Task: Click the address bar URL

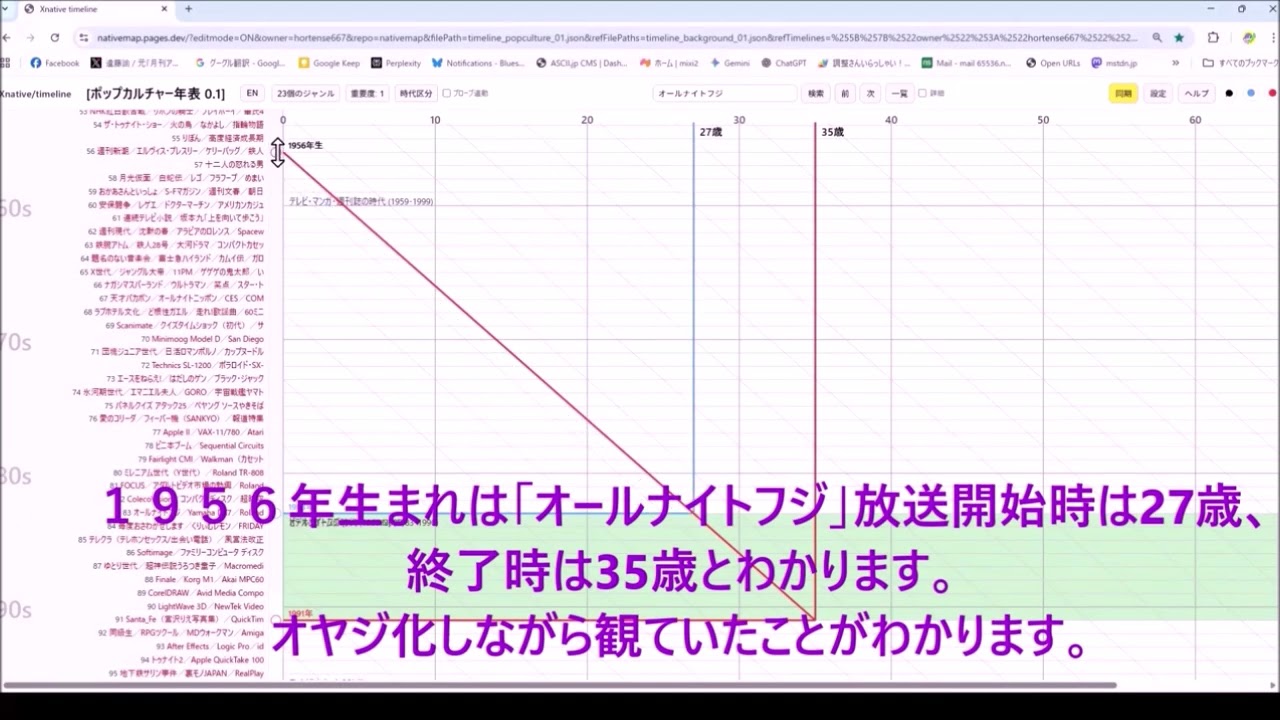Action: [617, 37]
